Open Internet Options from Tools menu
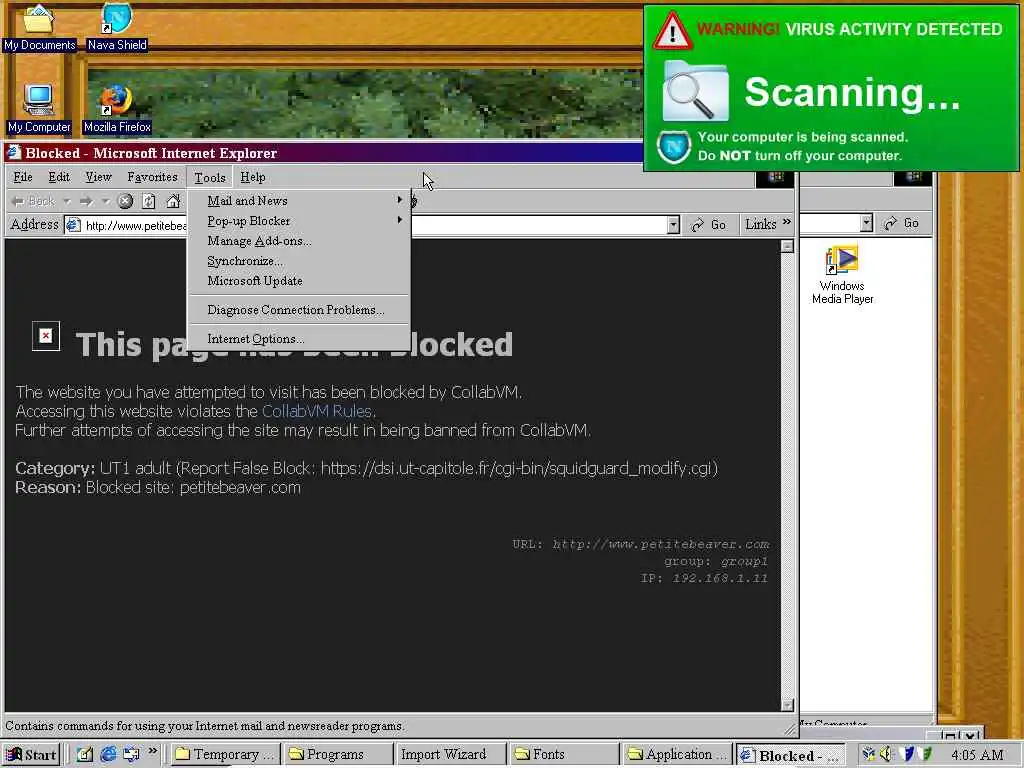Image resolution: width=1024 pixels, height=768 pixels. (298, 339)
